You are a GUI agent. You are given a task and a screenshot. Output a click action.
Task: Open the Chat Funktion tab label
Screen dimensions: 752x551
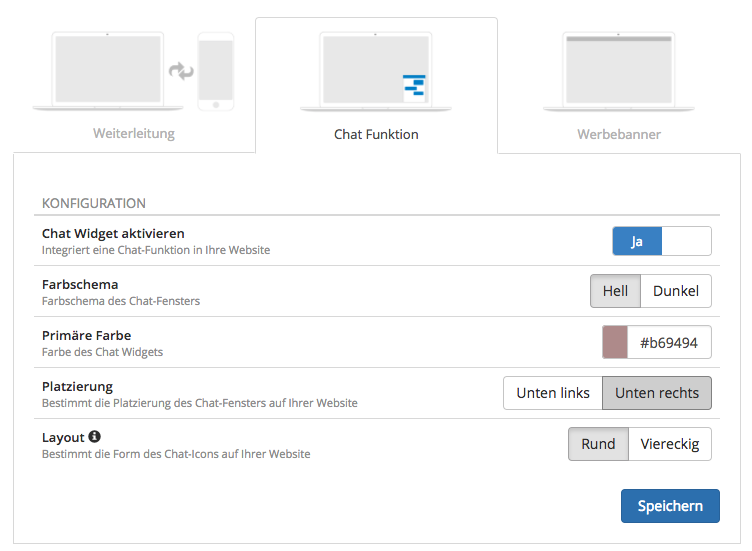376,134
